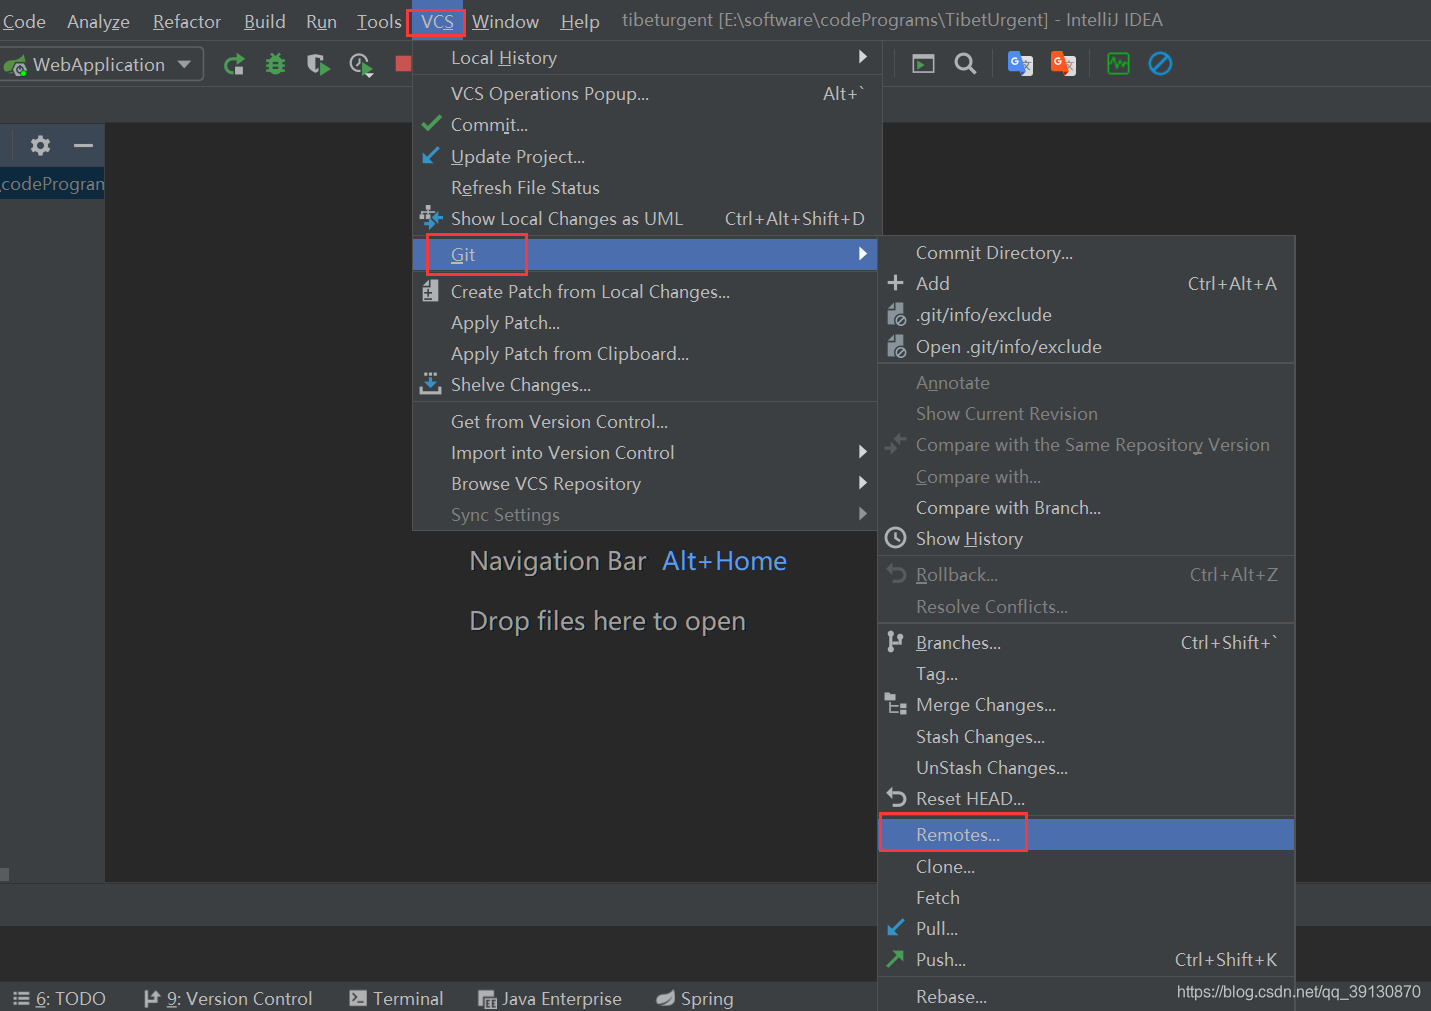This screenshot has height=1011, width=1431.
Task: Open the Run Anything terminal-window icon
Action: [x=923, y=64]
